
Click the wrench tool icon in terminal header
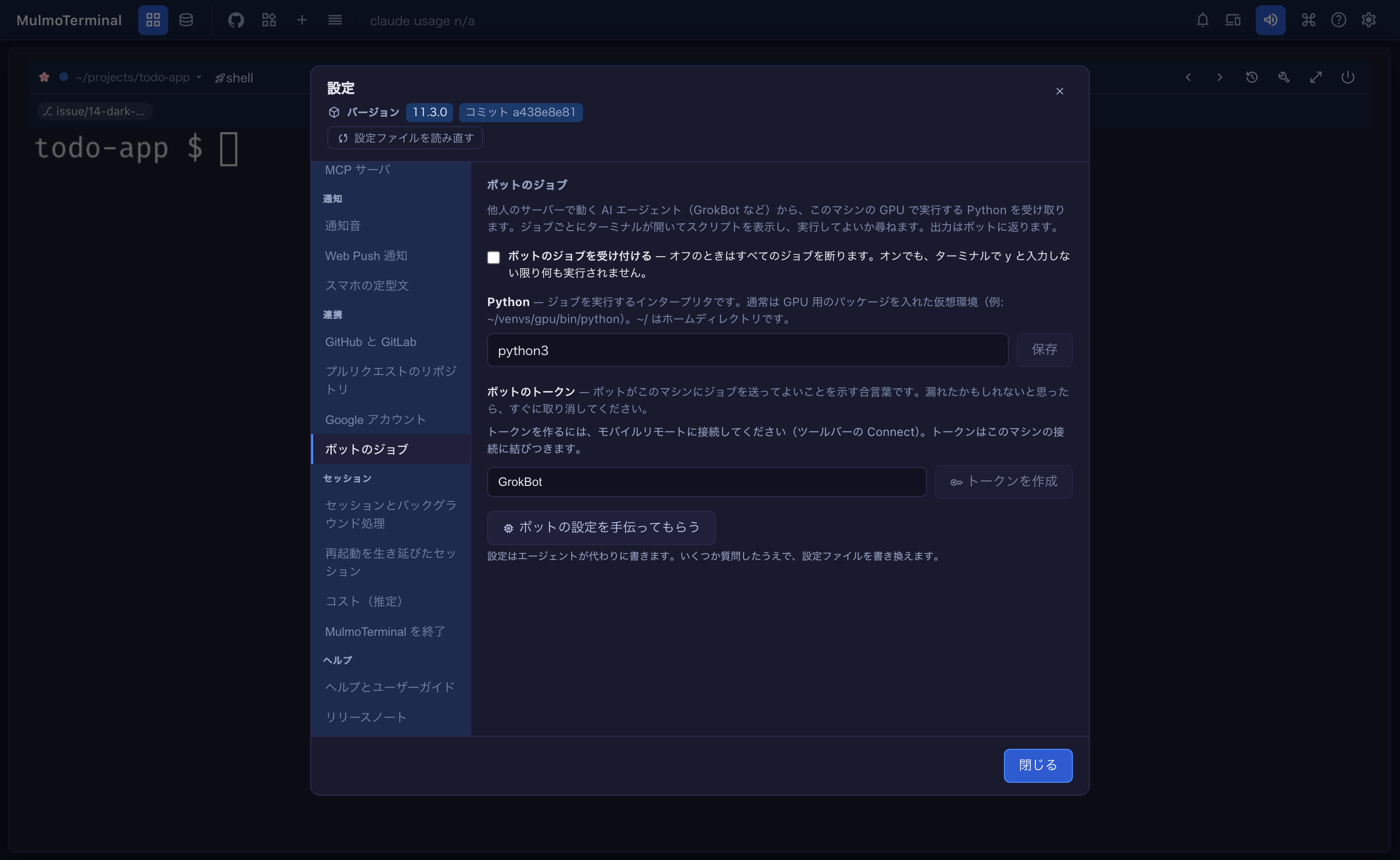[x=1284, y=77]
